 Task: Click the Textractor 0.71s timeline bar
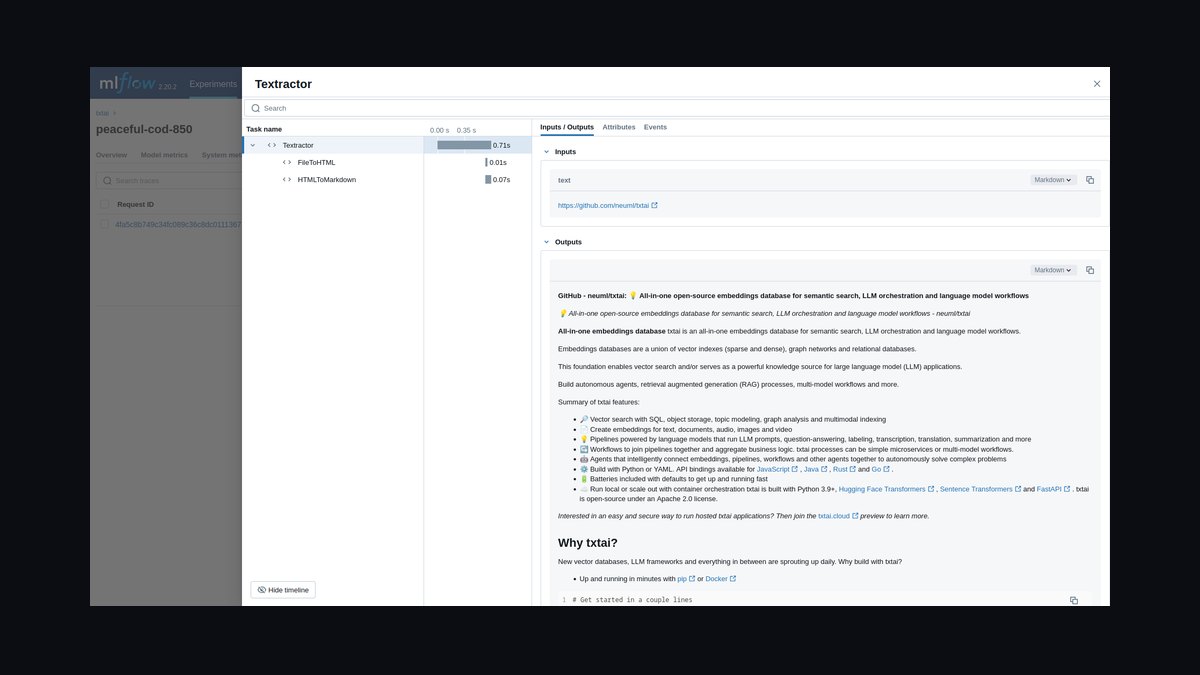(x=464, y=145)
